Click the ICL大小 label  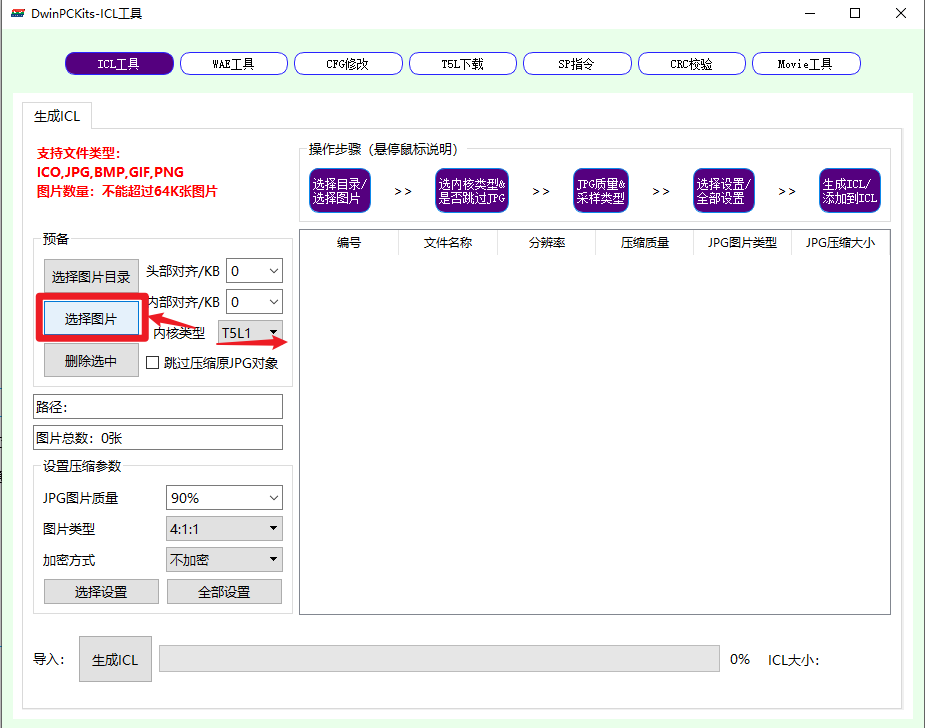tap(793, 660)
